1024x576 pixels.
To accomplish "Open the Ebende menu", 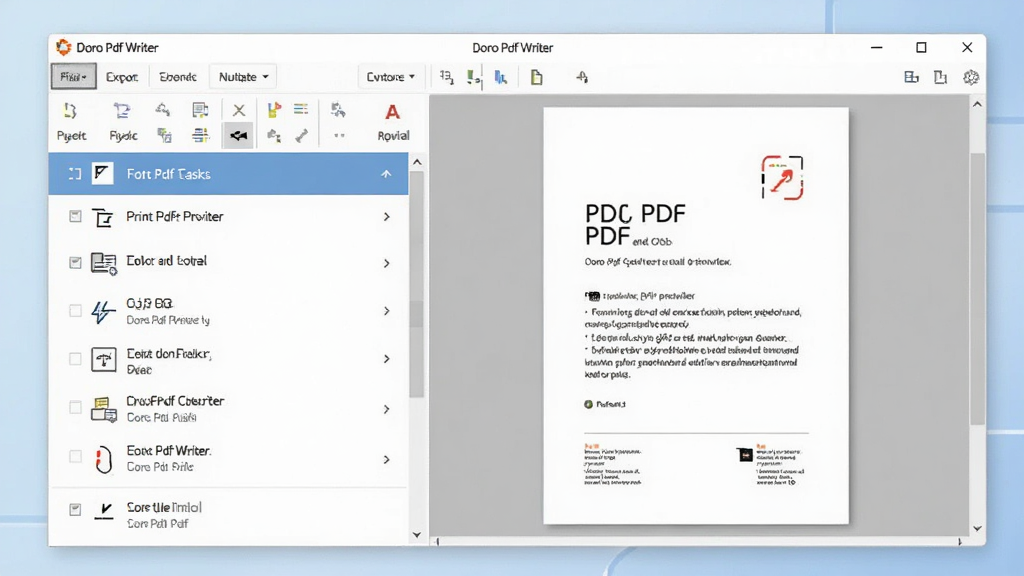I will [178, 77].
